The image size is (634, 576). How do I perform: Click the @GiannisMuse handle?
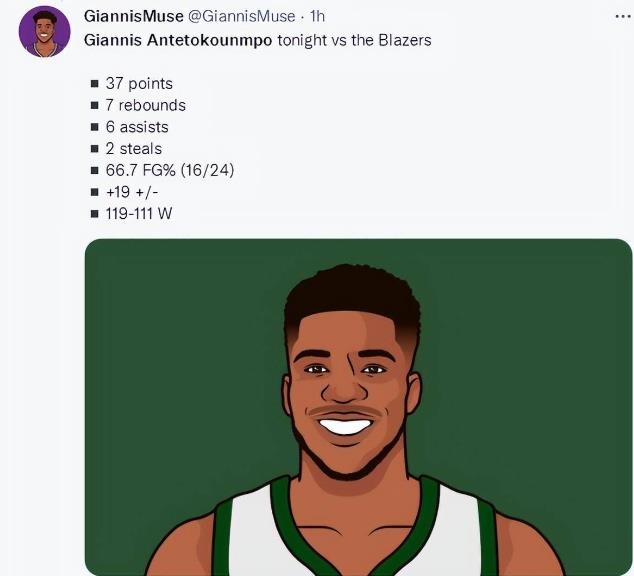(242, 16)
